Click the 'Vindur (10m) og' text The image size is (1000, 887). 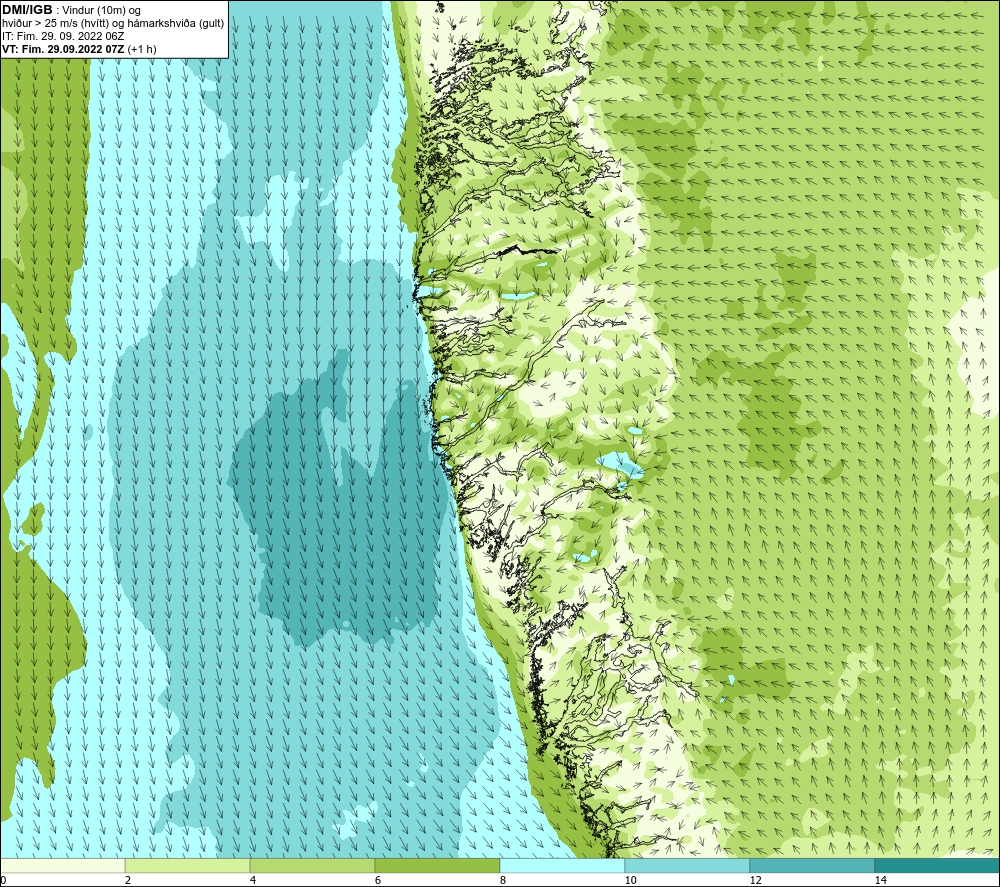tap(101, 11)
